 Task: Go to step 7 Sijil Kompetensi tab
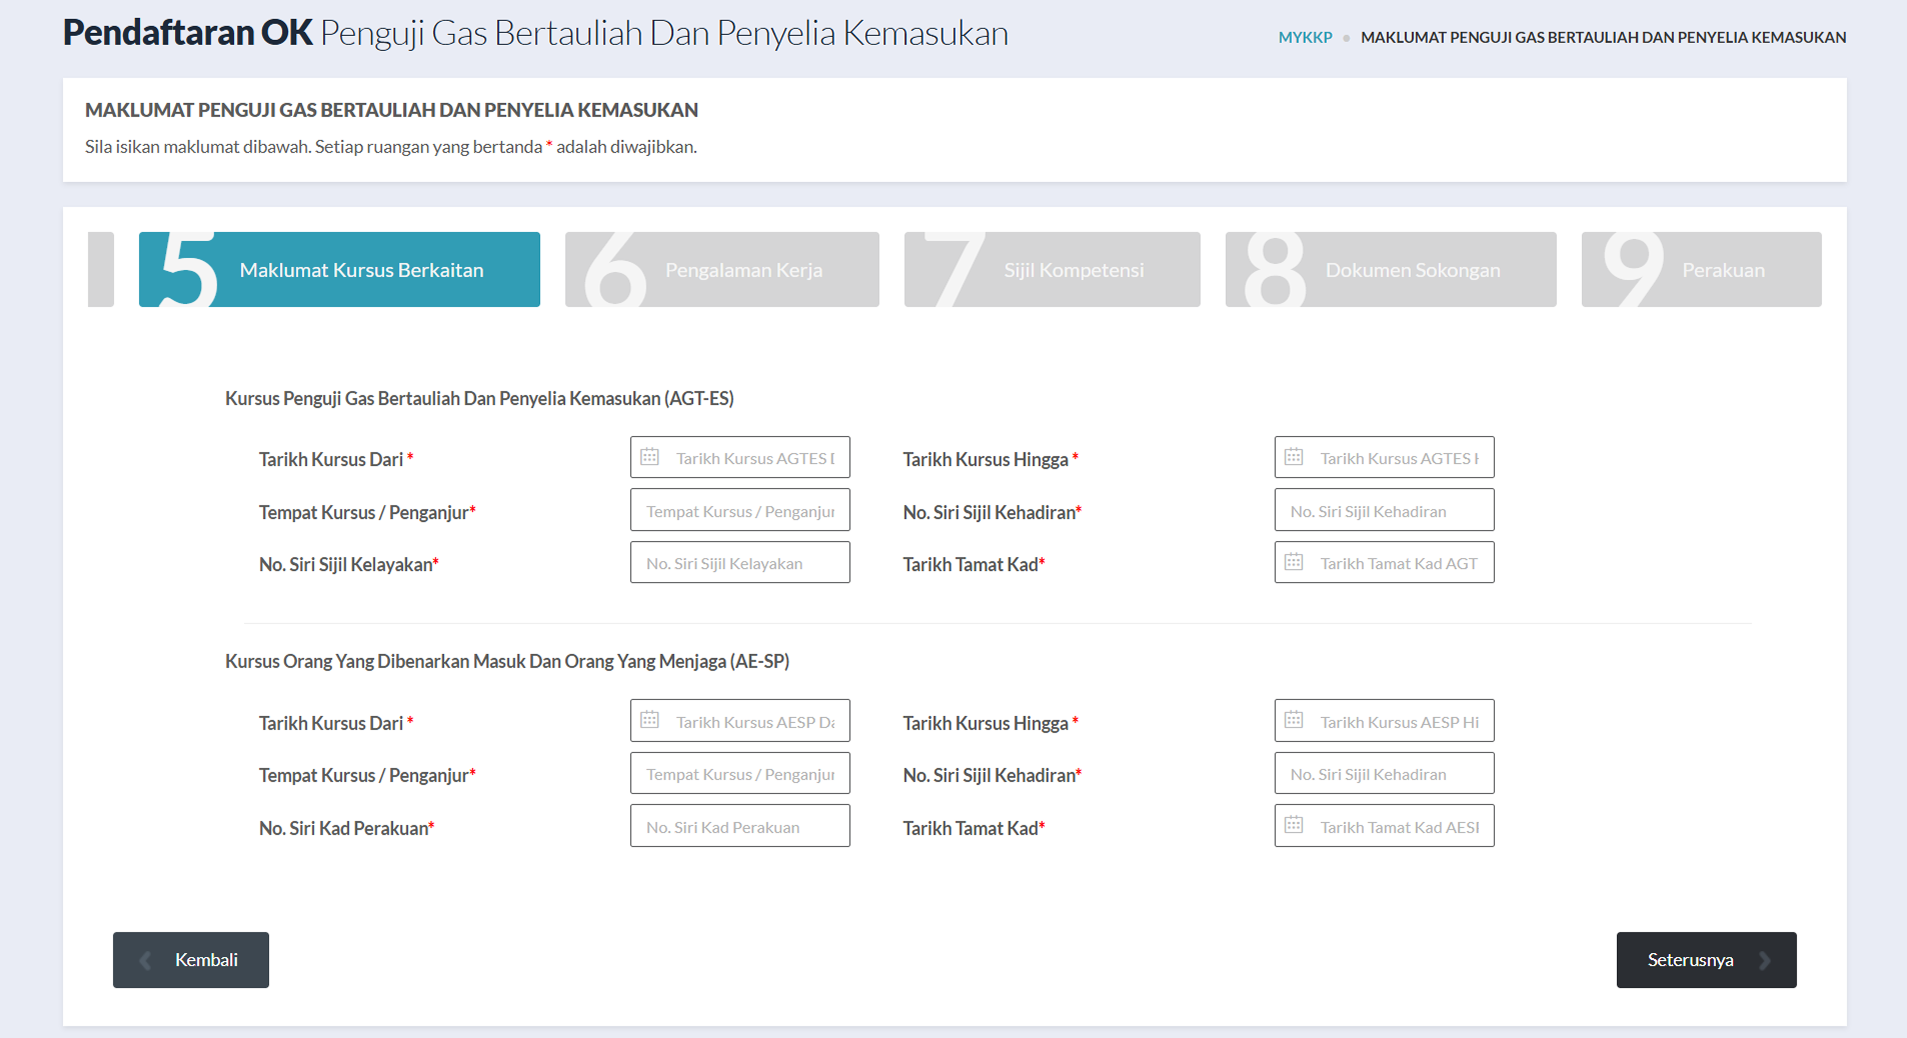(x=1051, y=270)
